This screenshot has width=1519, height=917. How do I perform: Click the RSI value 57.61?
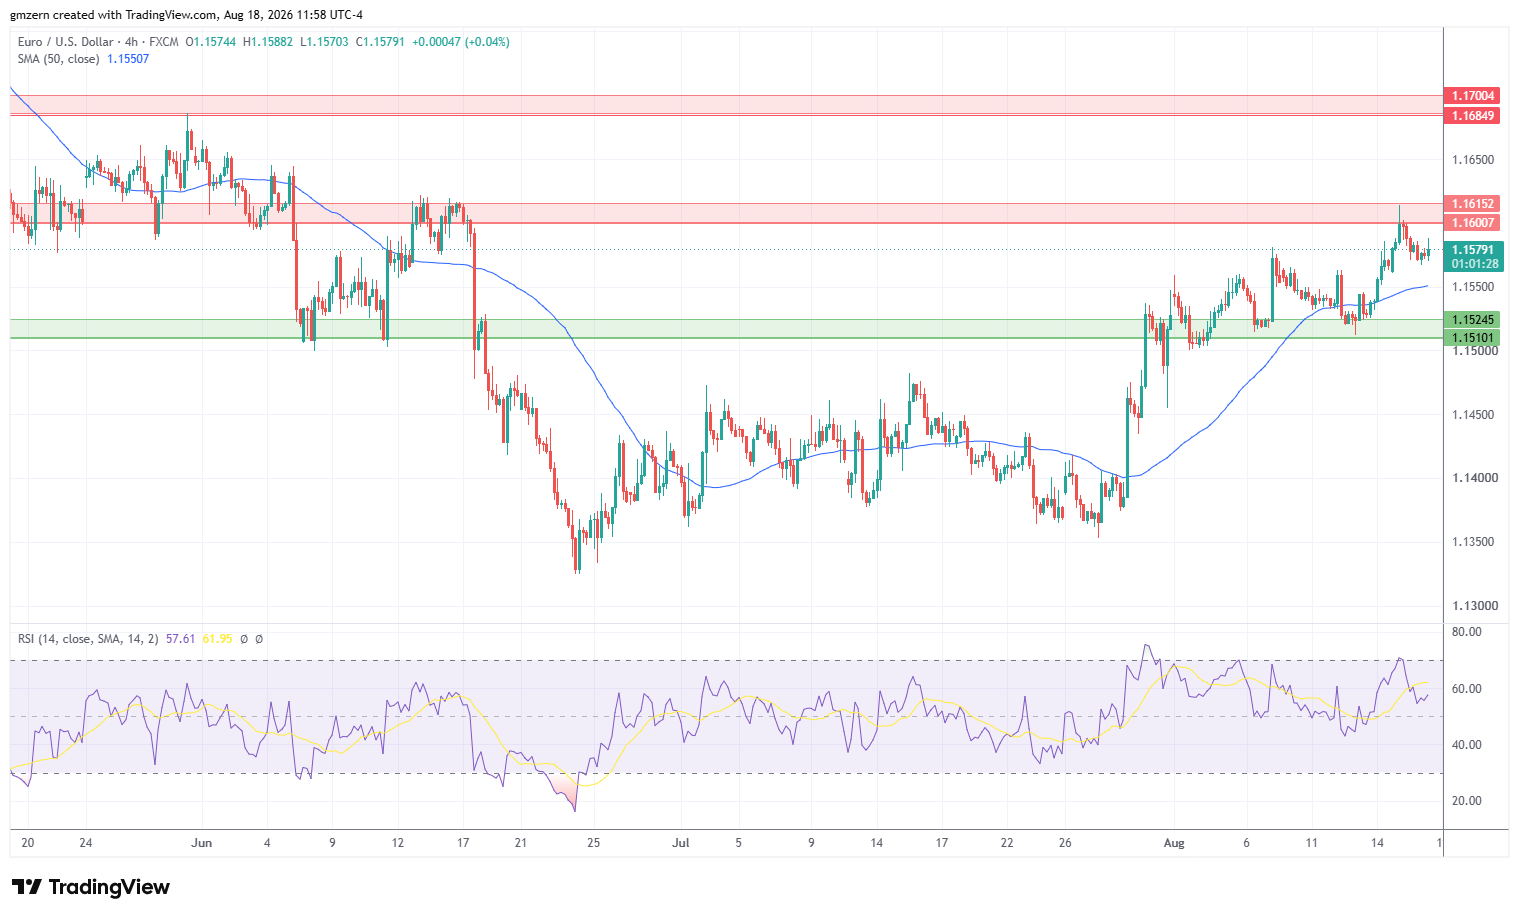(180, 638)
